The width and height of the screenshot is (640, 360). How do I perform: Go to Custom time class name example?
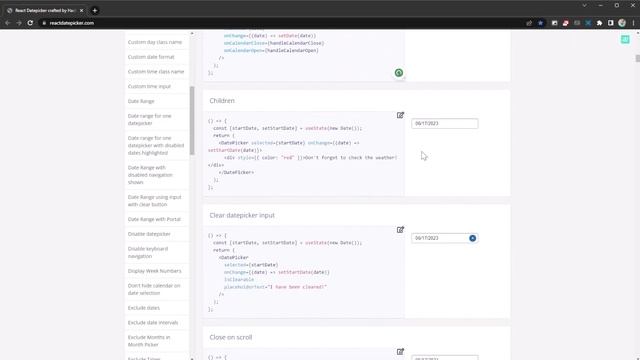[156, 71]
